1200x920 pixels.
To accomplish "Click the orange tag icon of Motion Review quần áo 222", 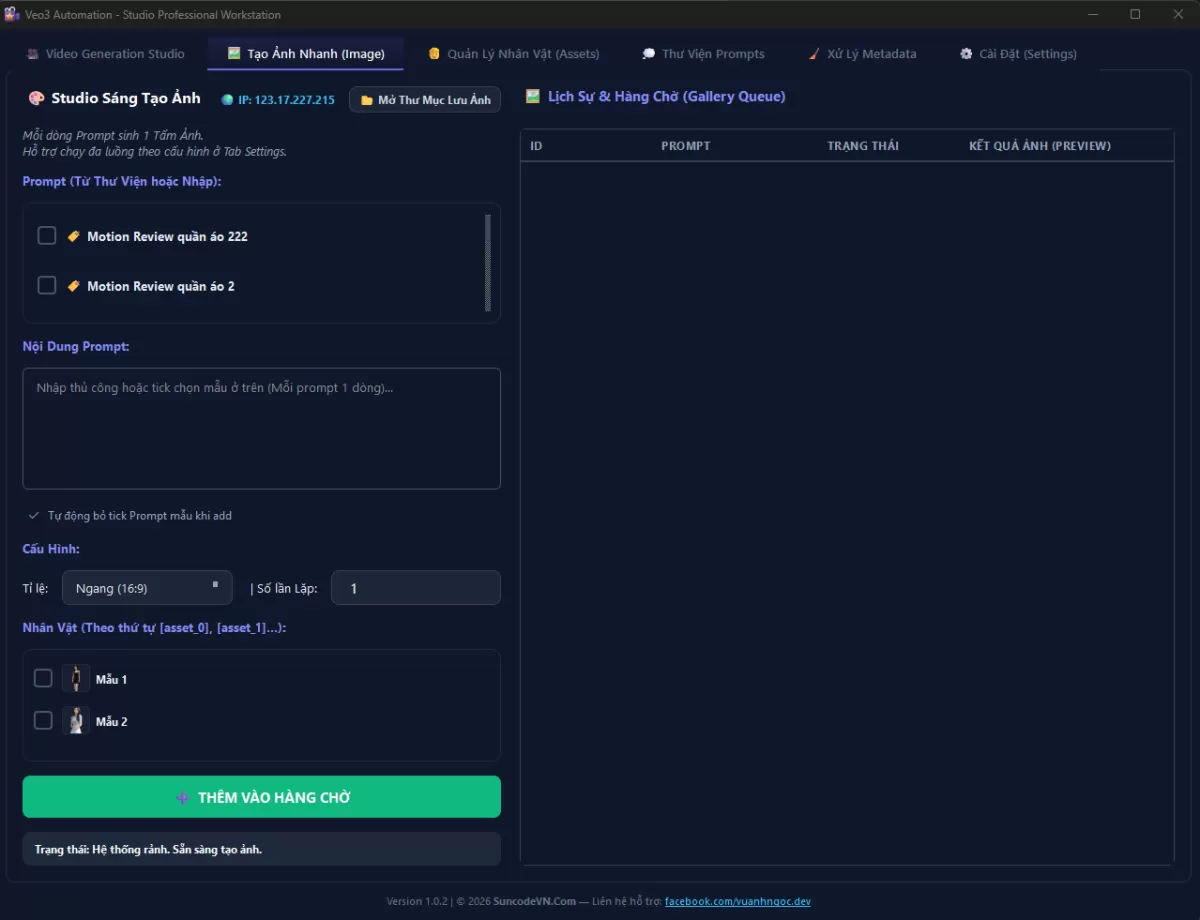I will [x=73, y=236].
